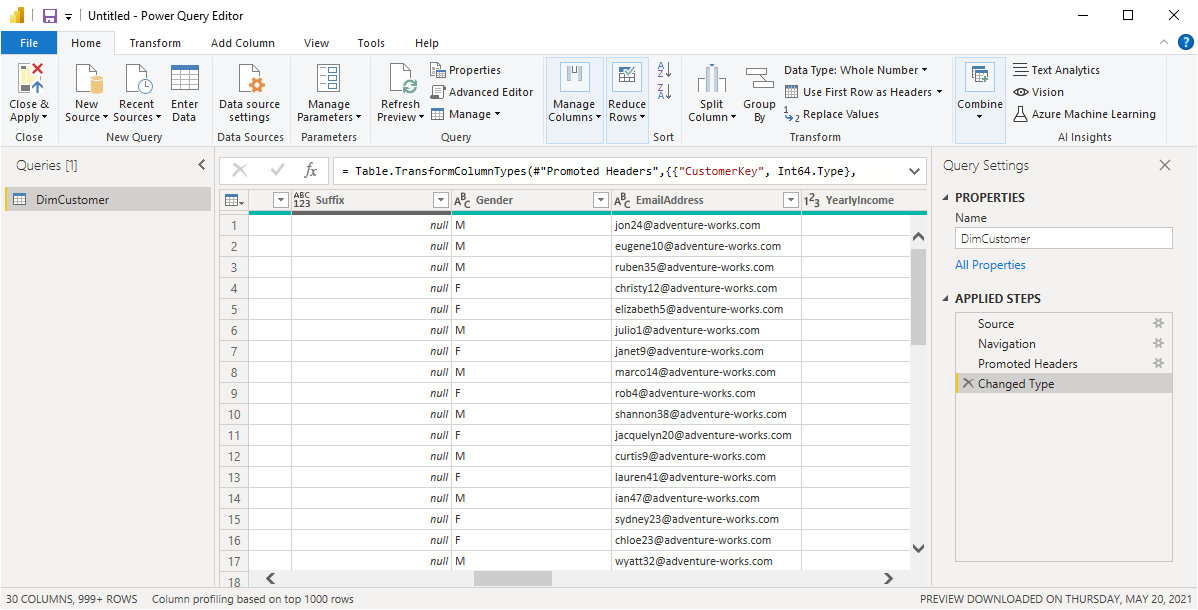This screenshot has width=1198, height=610.
Task: Switch to the Transform ribbon tab
Action: 155,43
